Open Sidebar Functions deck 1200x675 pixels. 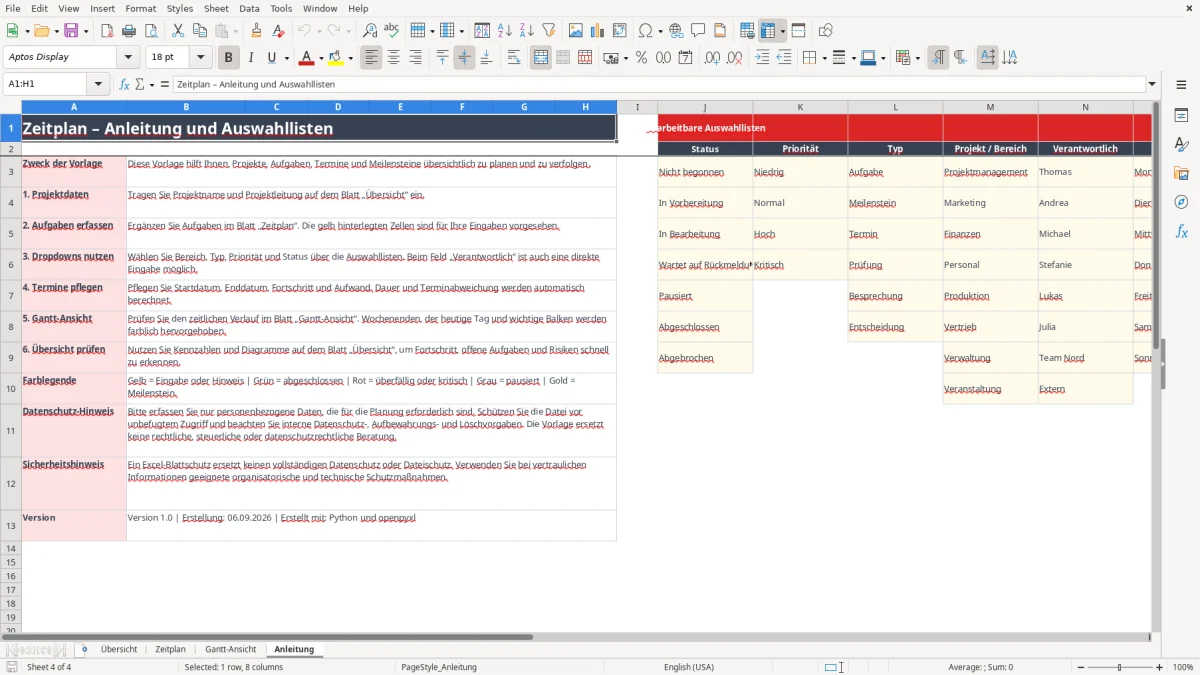click(x=1181, y=231)
